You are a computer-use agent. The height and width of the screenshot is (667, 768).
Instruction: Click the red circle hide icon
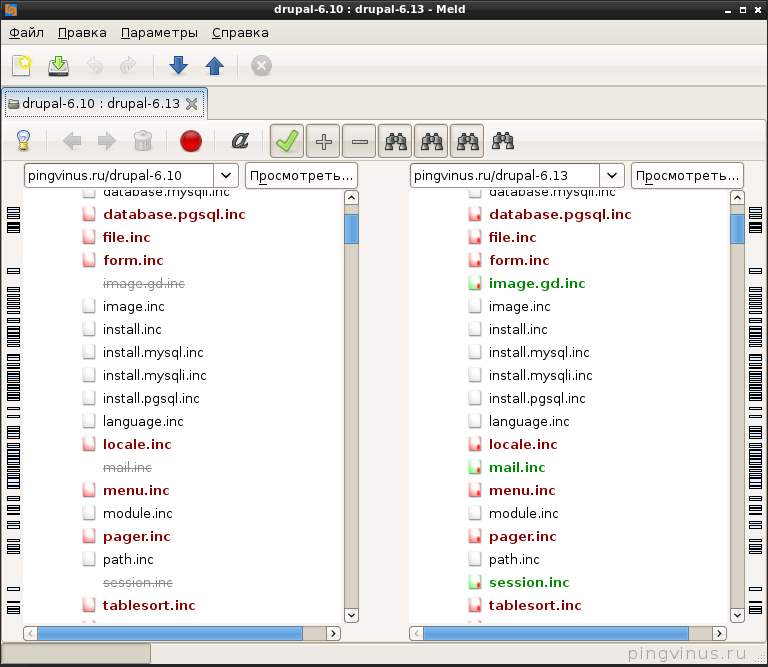pos(191,141)
